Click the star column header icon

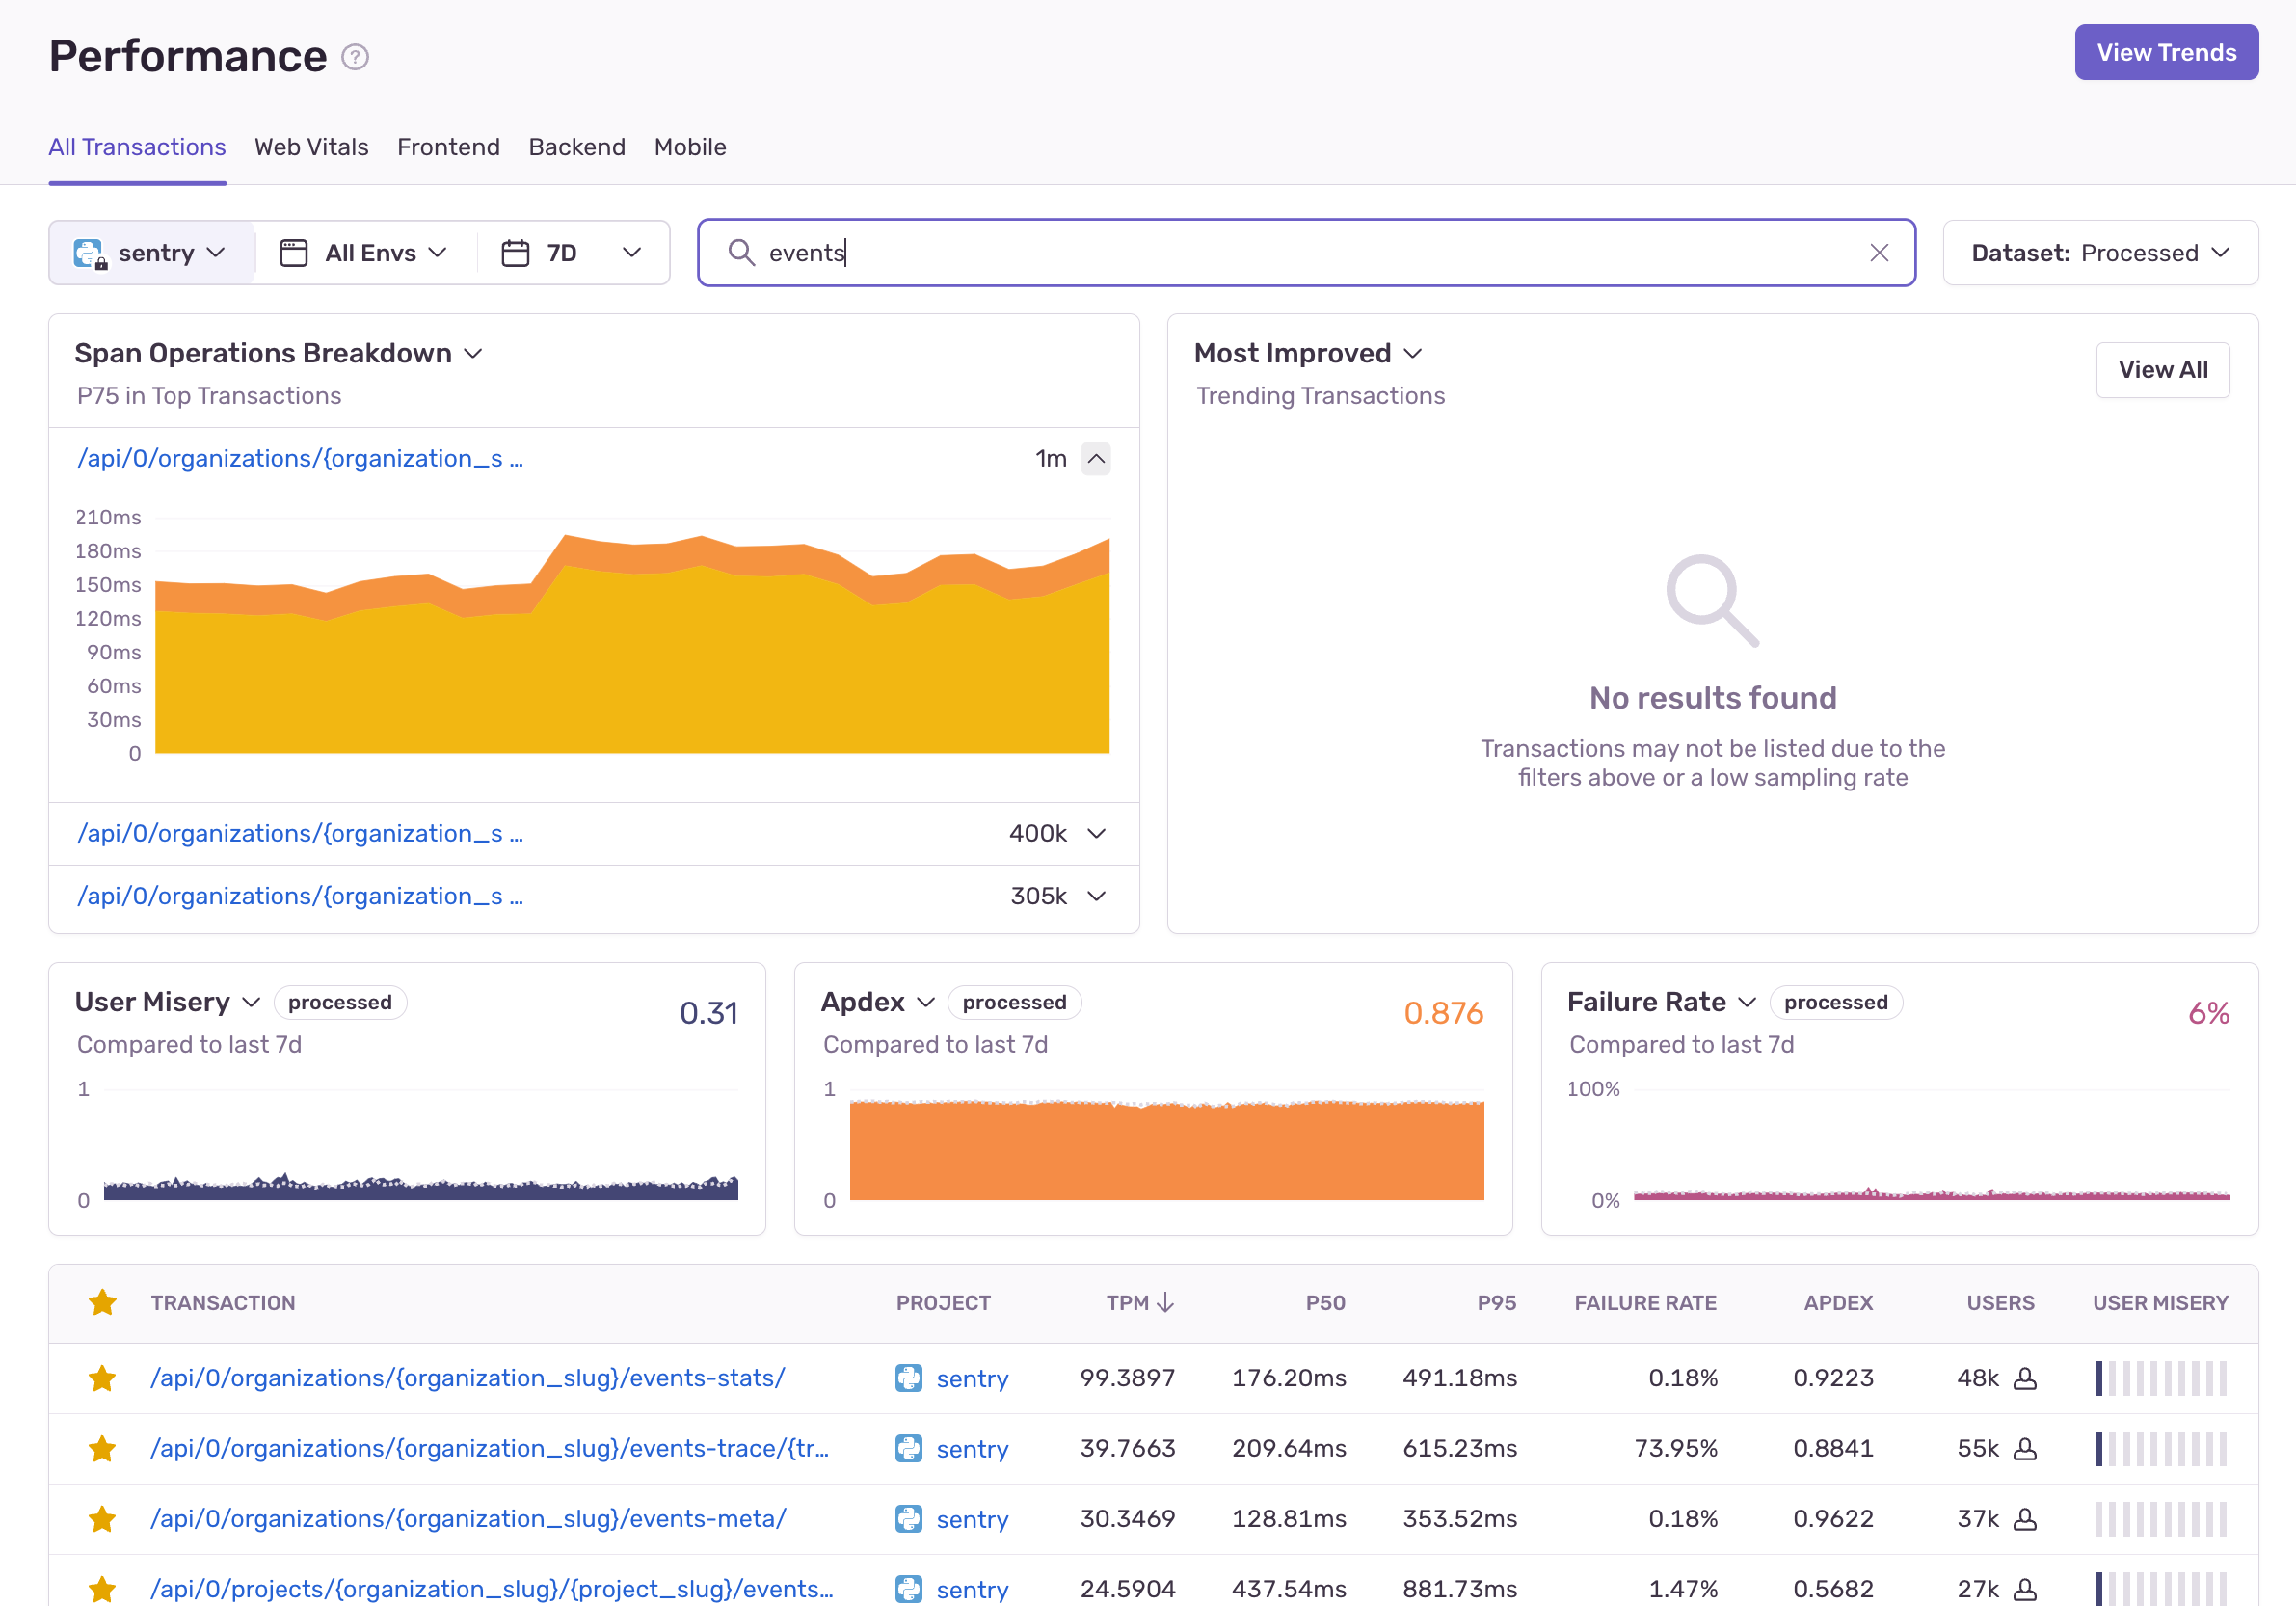click(x=102, y=1303)
